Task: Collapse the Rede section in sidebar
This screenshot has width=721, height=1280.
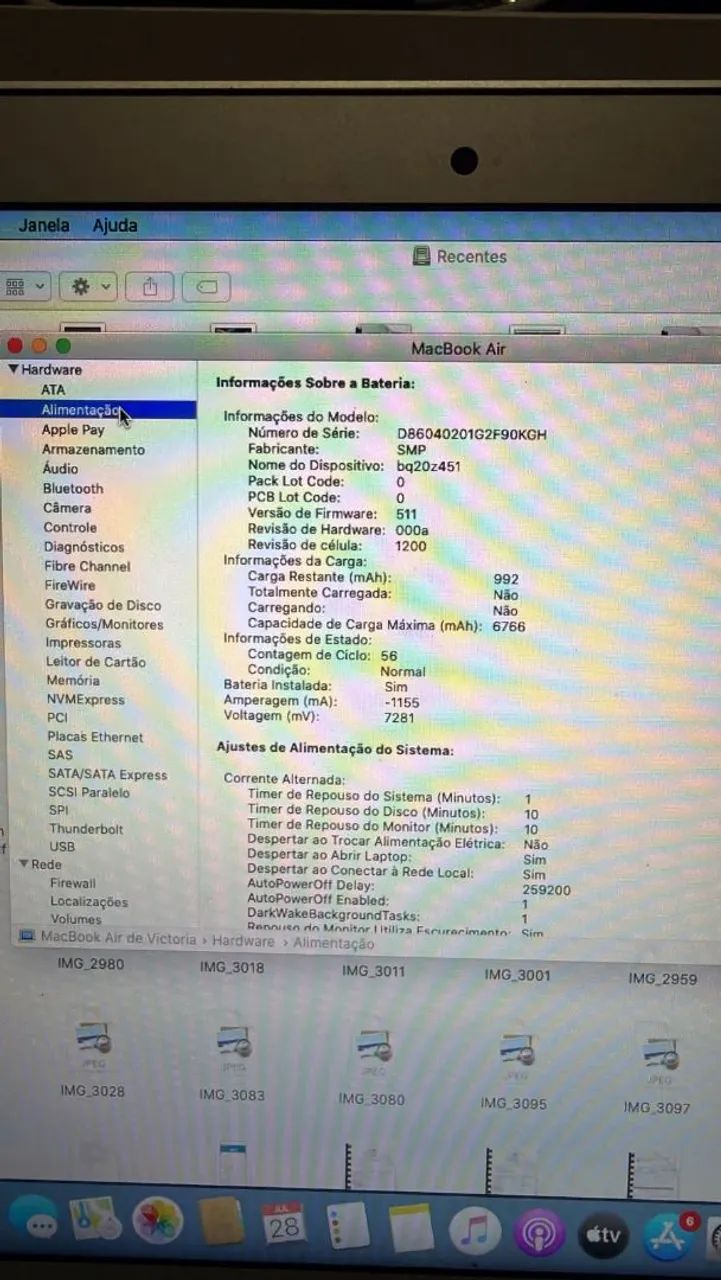Action: point(24,864)
